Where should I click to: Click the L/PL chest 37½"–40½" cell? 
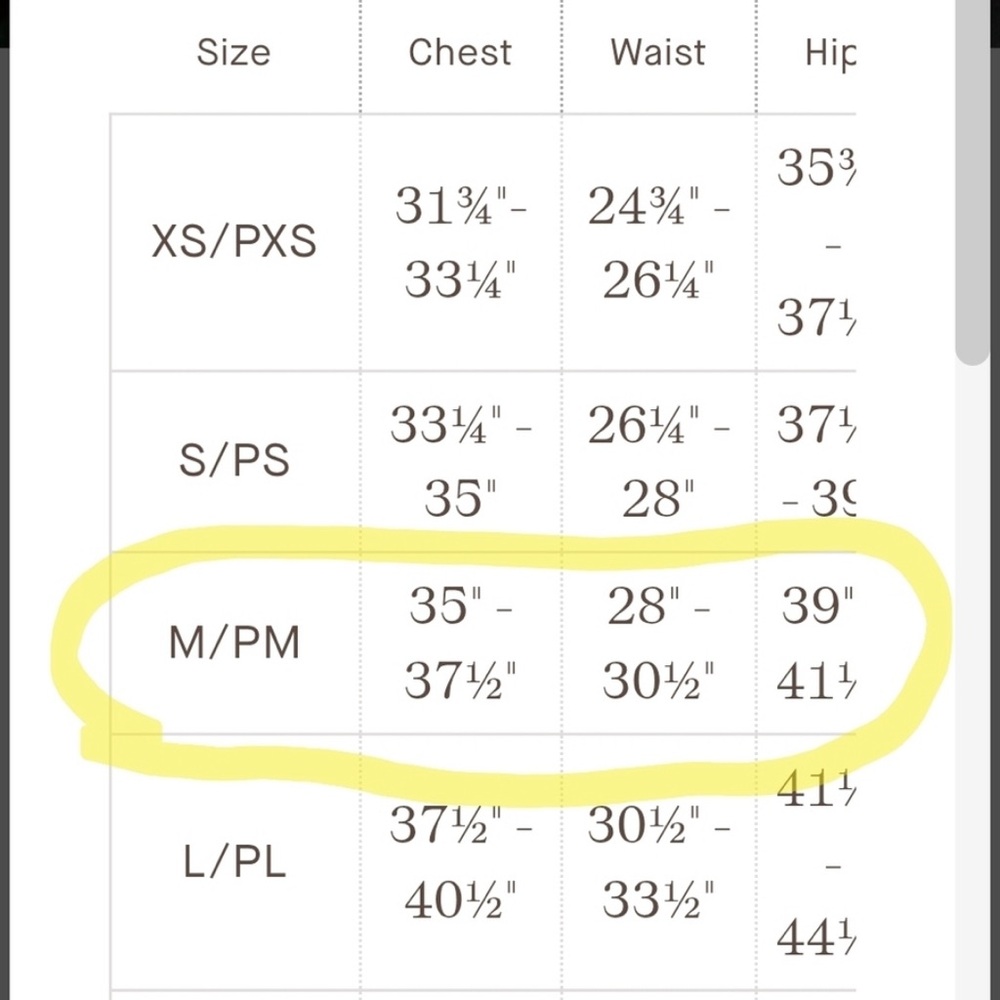click(460, 862)
